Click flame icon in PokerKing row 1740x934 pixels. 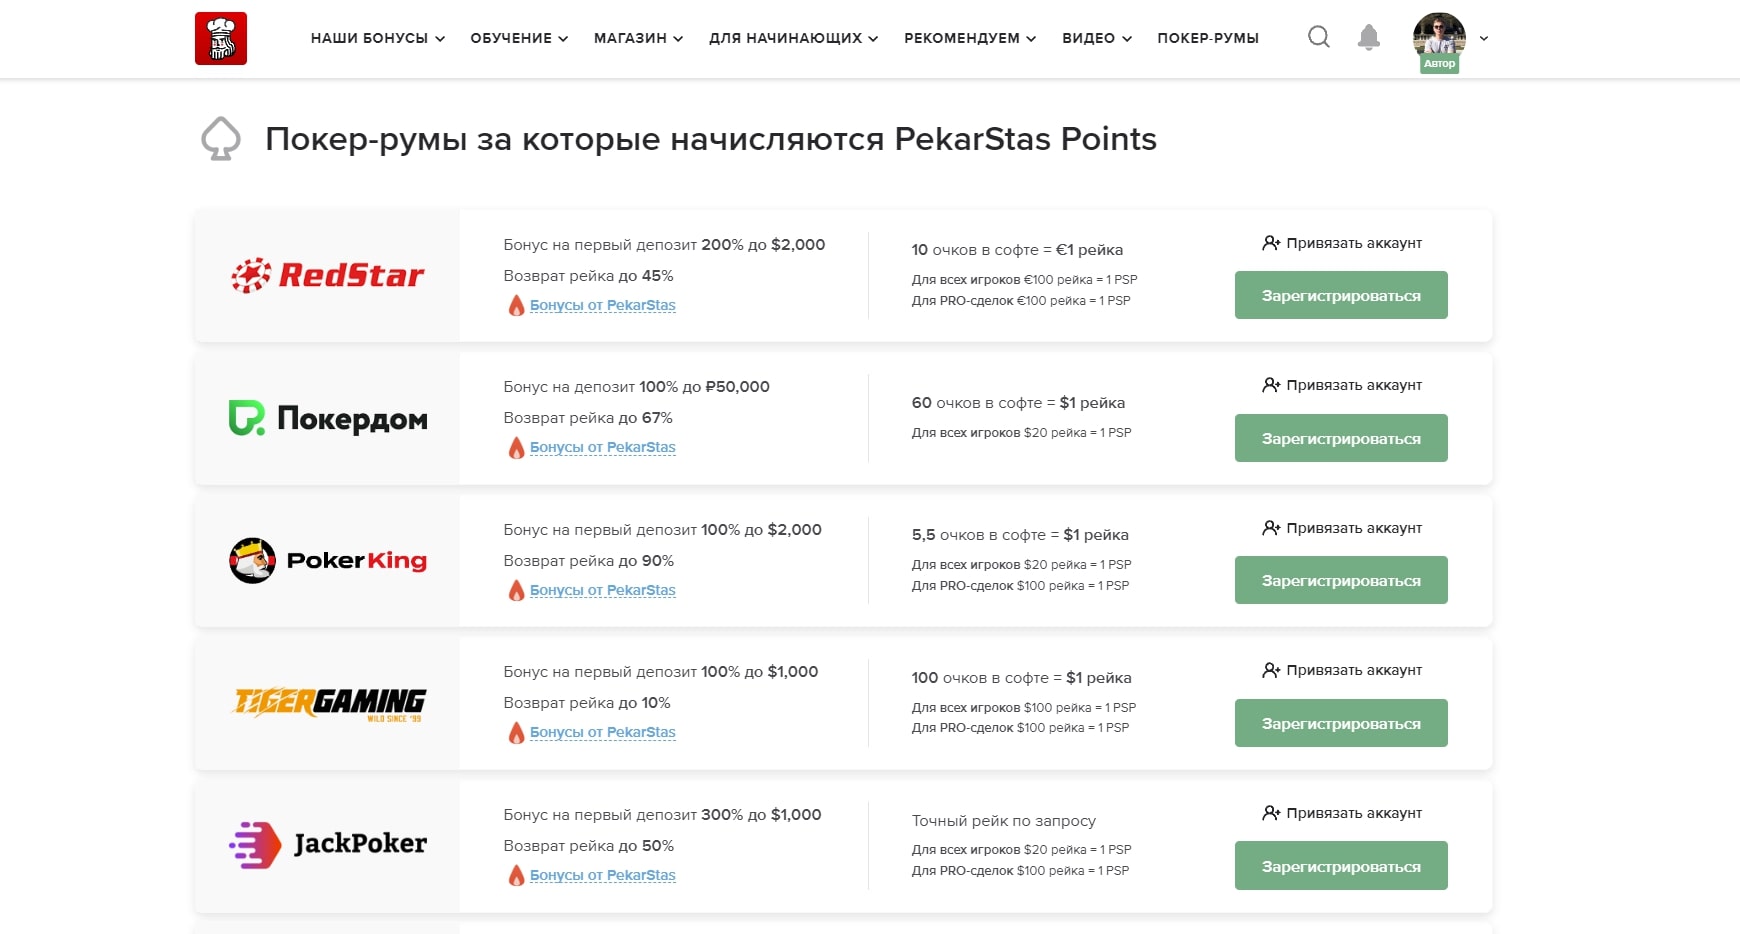516,590
